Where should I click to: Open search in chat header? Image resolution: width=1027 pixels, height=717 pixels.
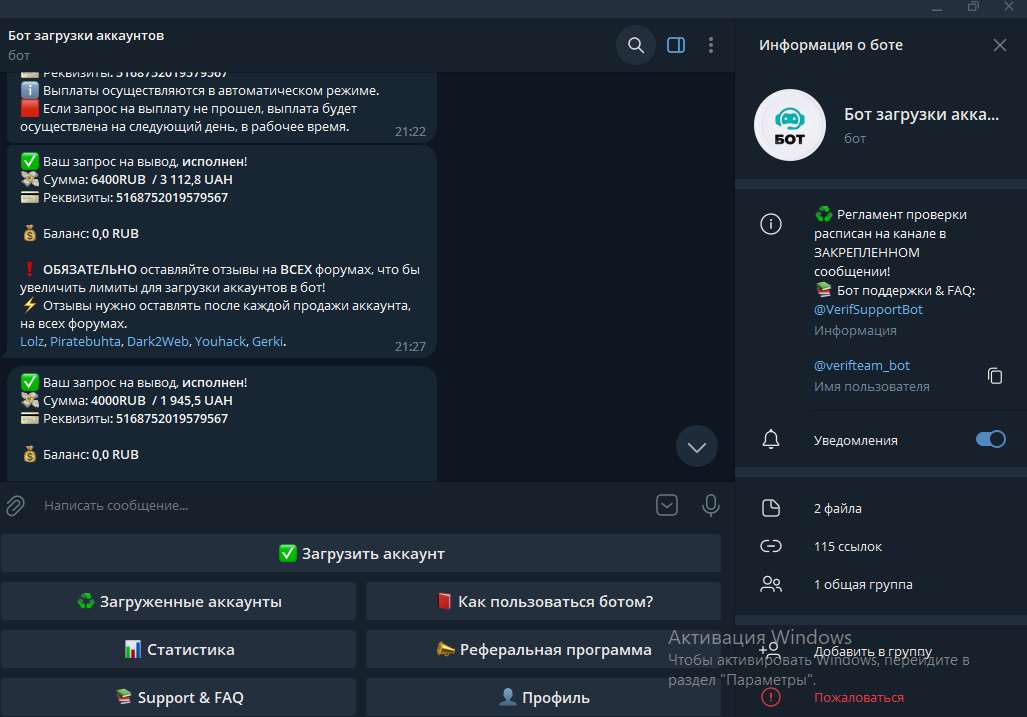pyautogui.click(x=635, y=45)
